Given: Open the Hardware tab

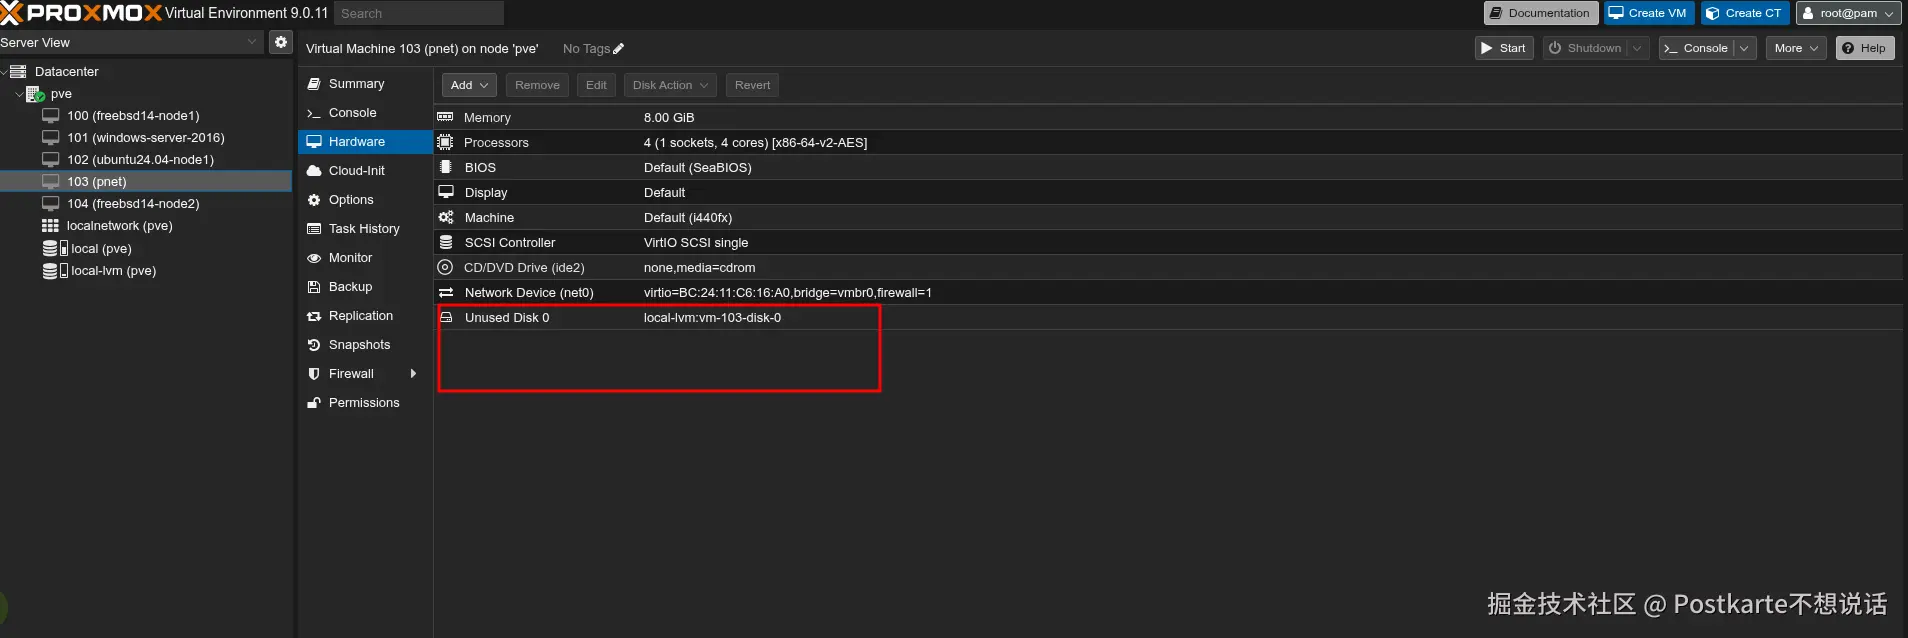Looking at the screenshot, I should pyautogui.click(x=365, y=142).
